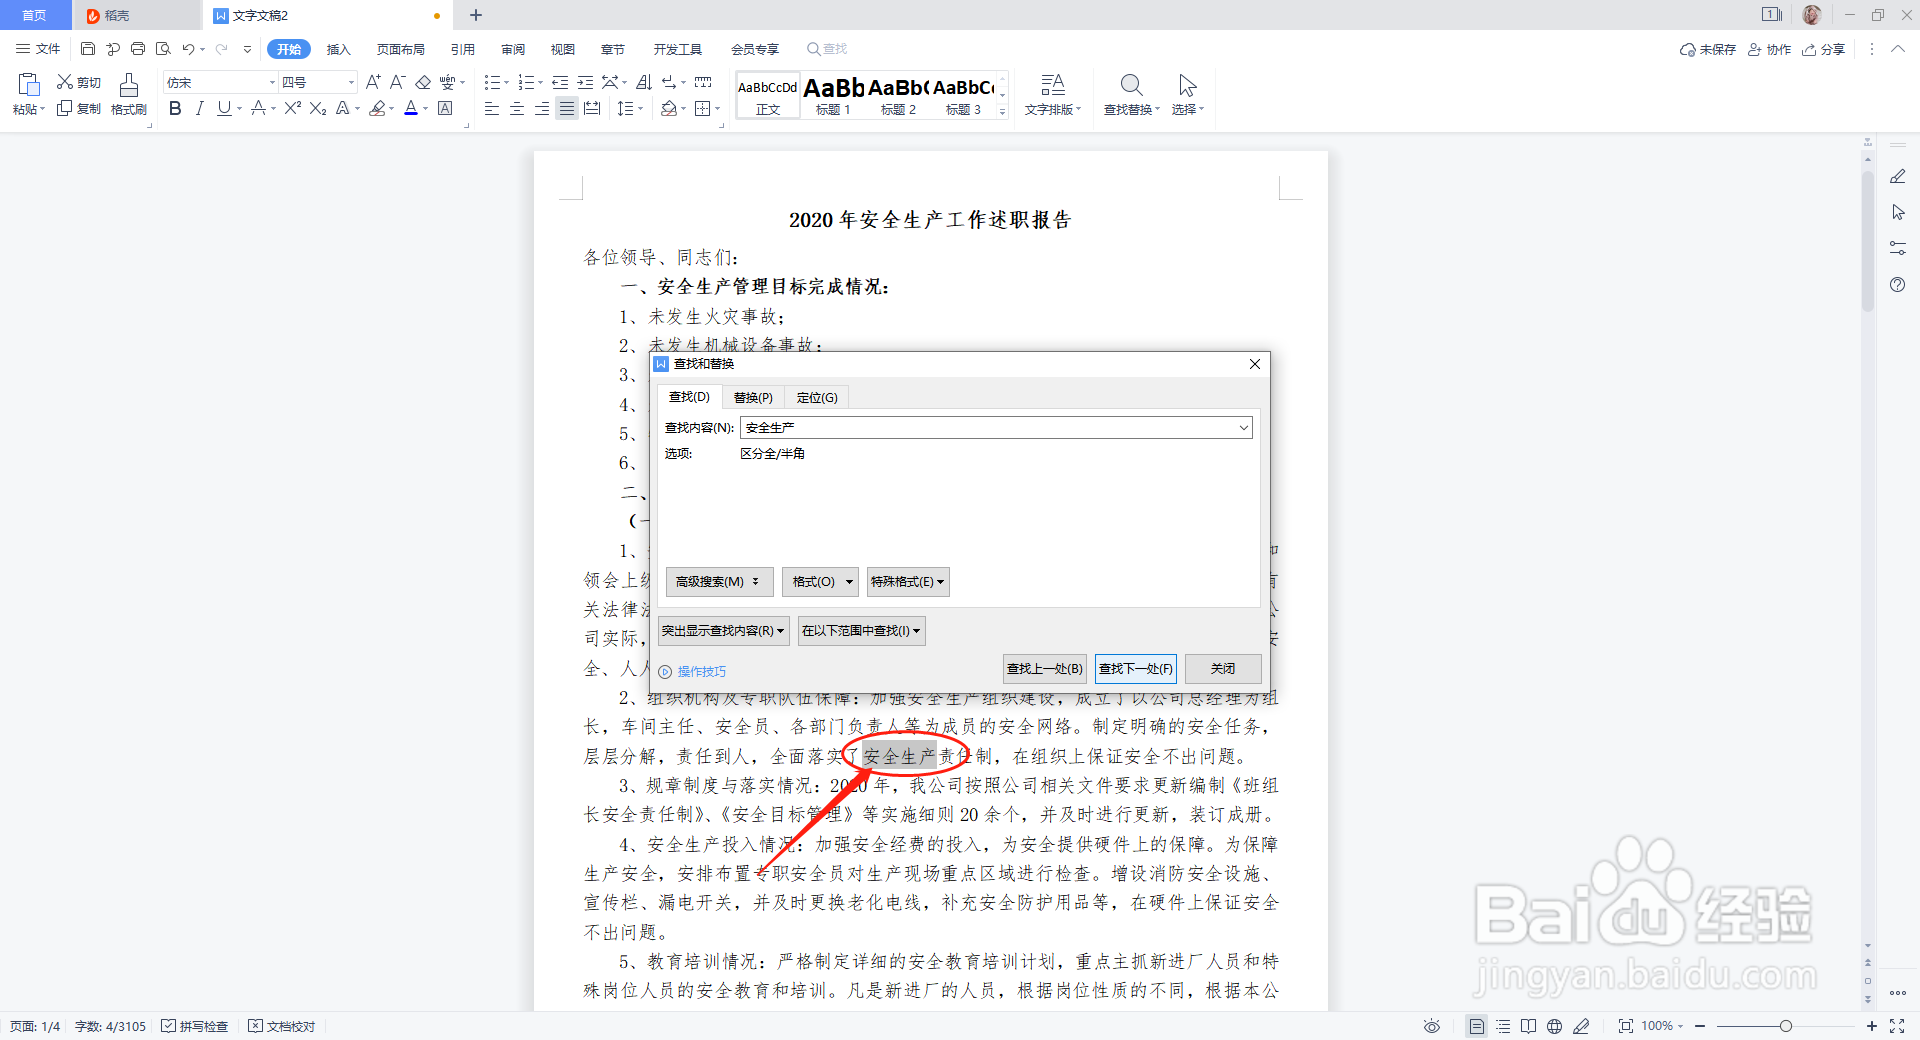
Task: Switch to Replace (替换) tab in dialog
Action: click(753, 398)
